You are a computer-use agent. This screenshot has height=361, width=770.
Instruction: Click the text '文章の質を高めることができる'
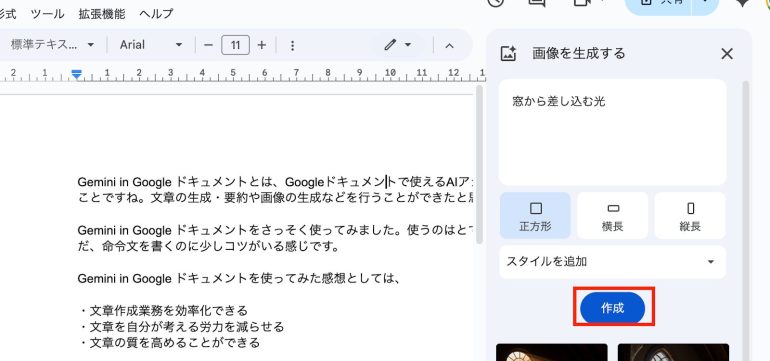(174, 342)
